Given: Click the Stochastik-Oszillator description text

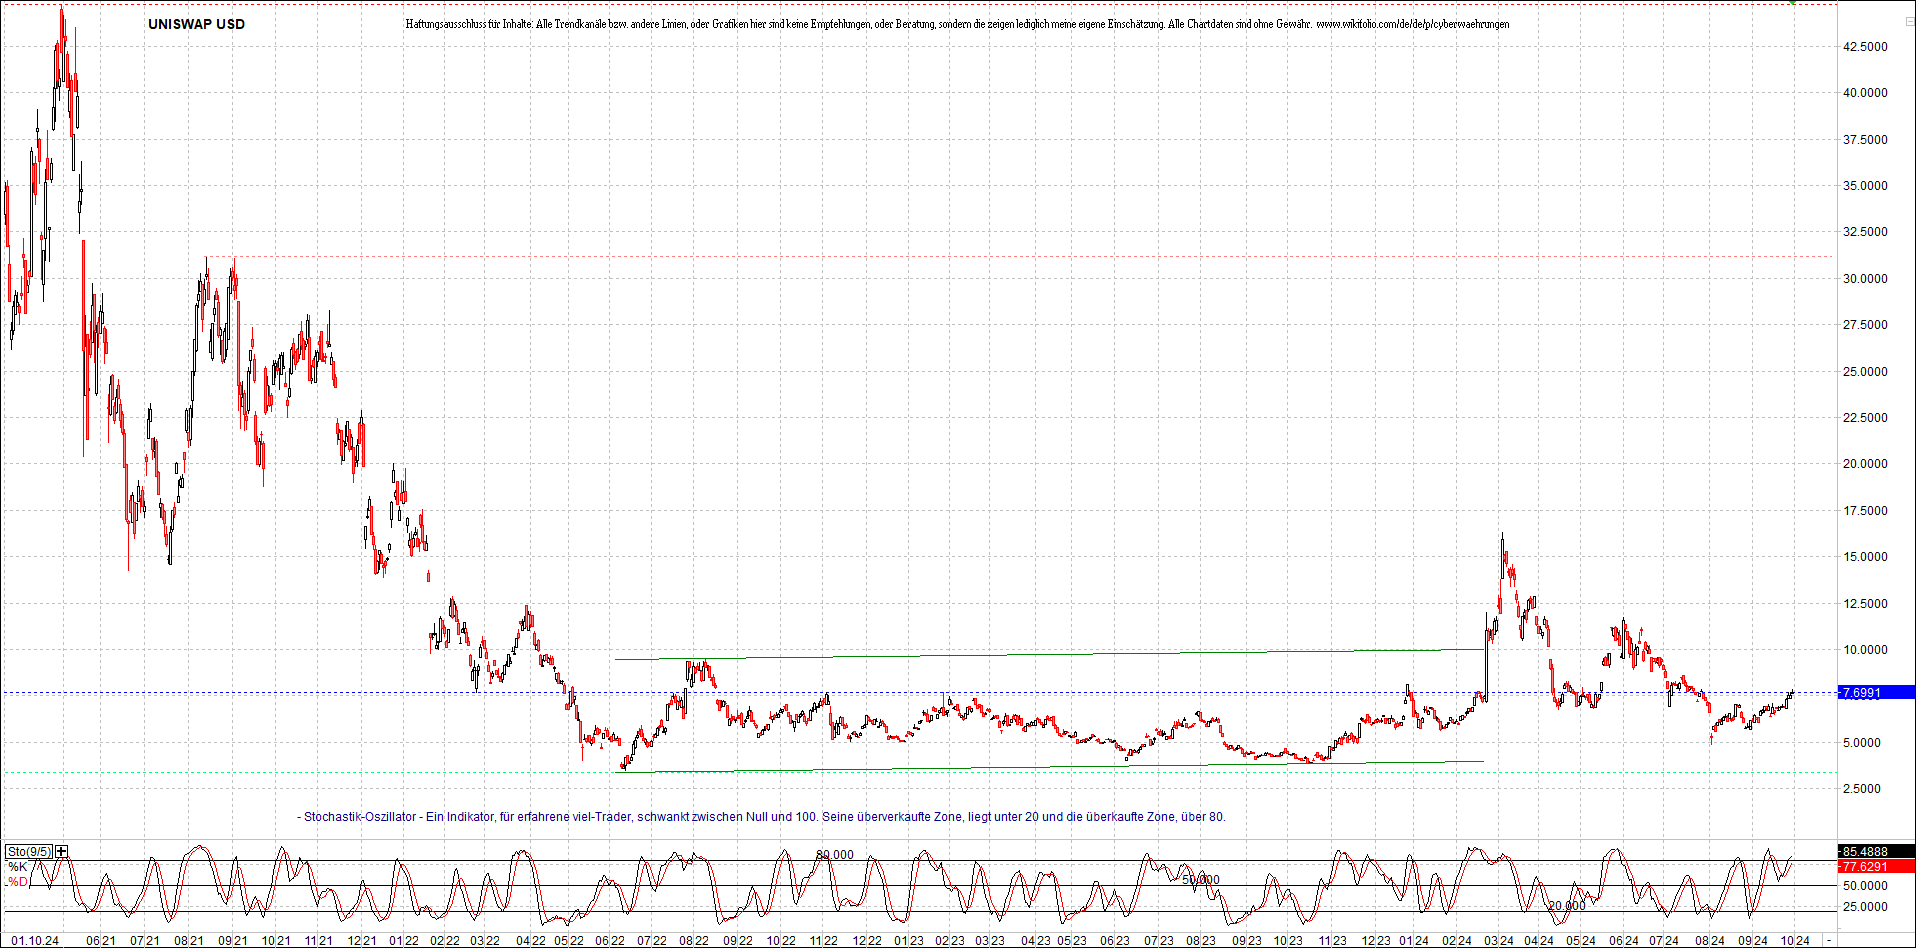Looking at the screenshot, I should point(761,817).
